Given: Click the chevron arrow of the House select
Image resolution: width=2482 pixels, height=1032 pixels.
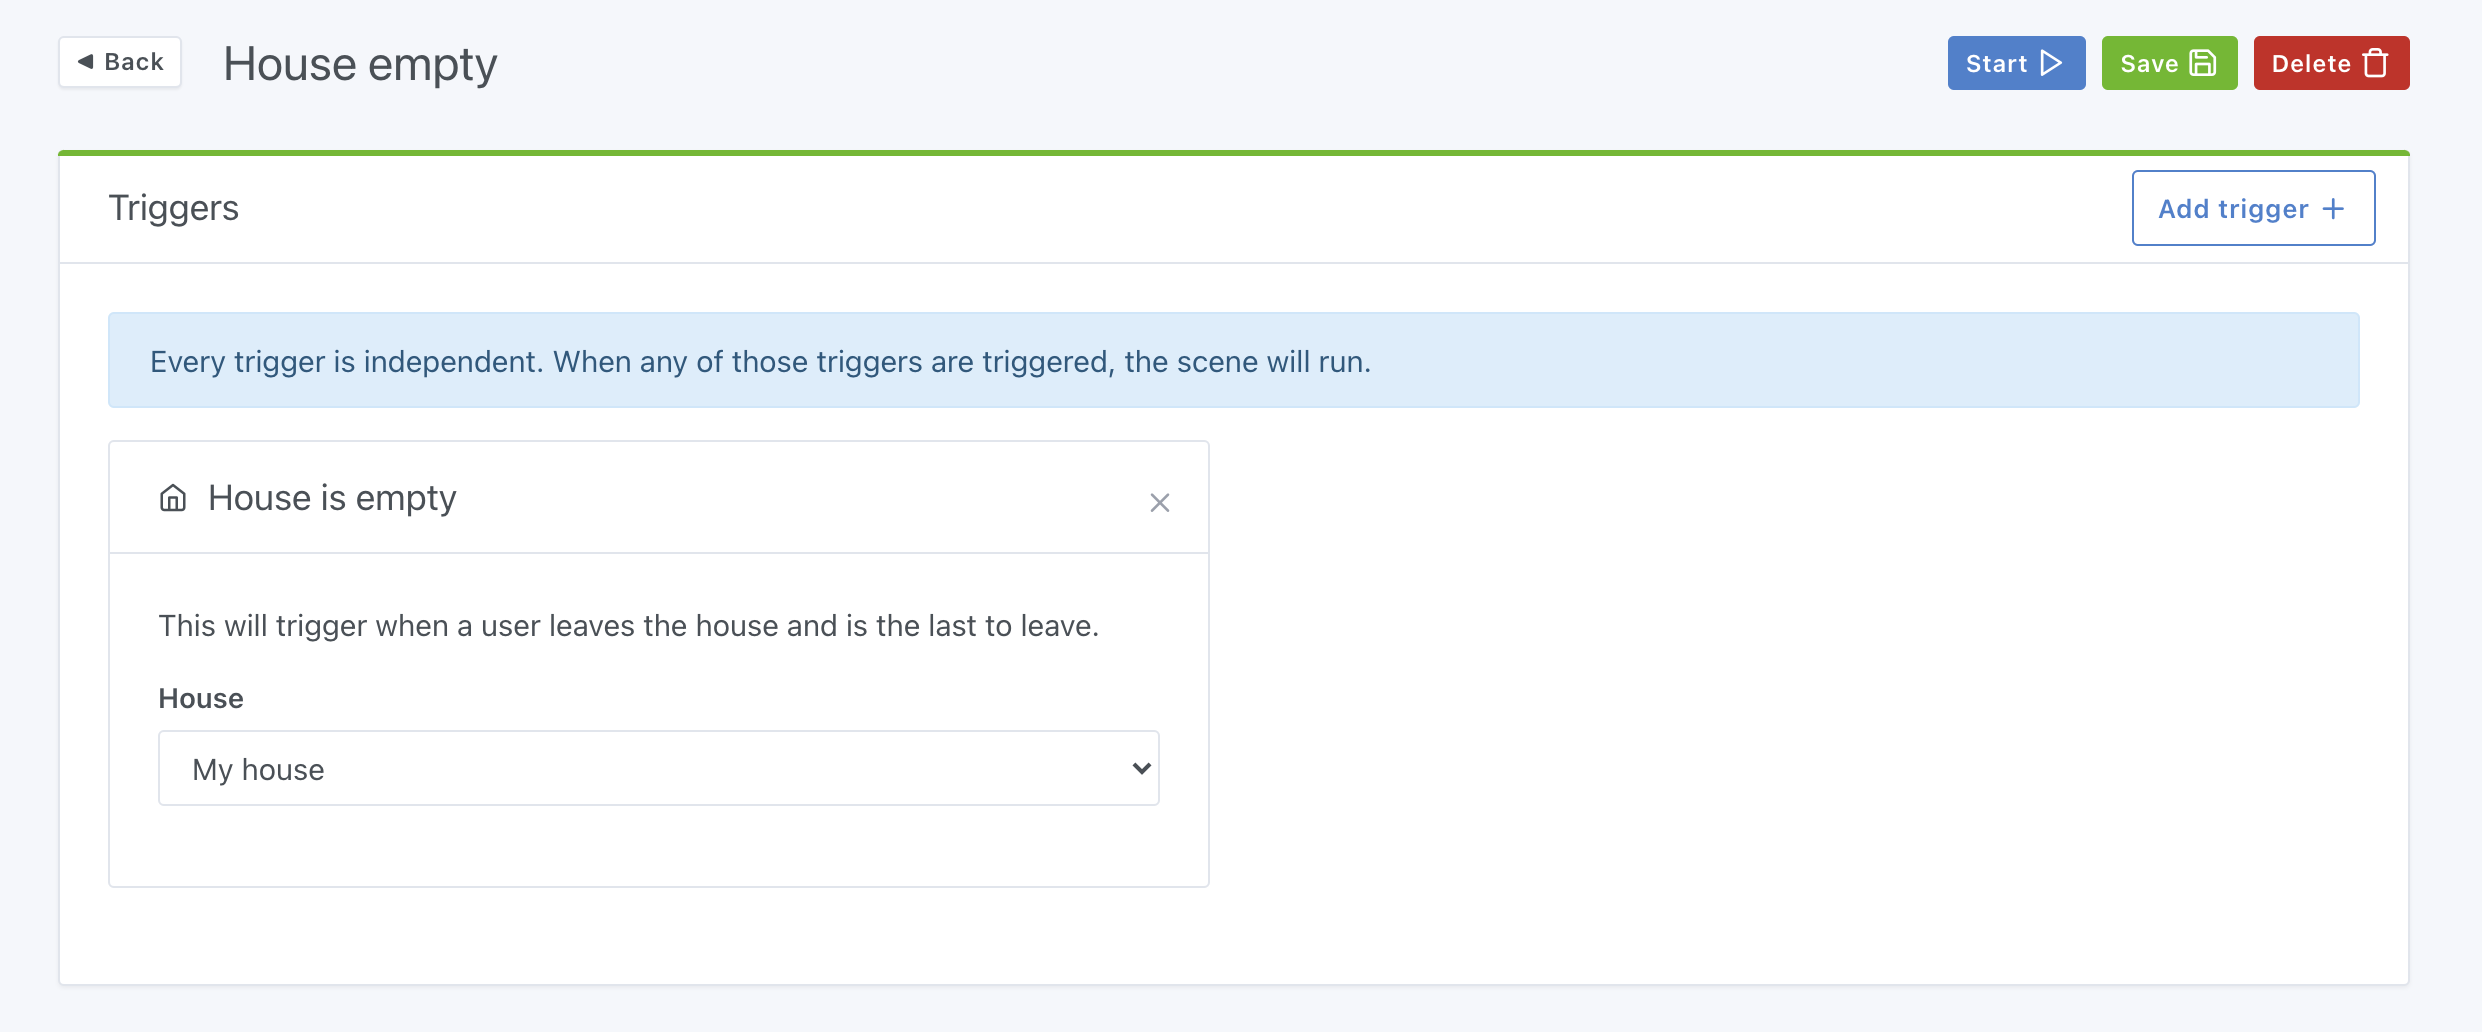Looking at the screenshot, I should point(1141,768).
